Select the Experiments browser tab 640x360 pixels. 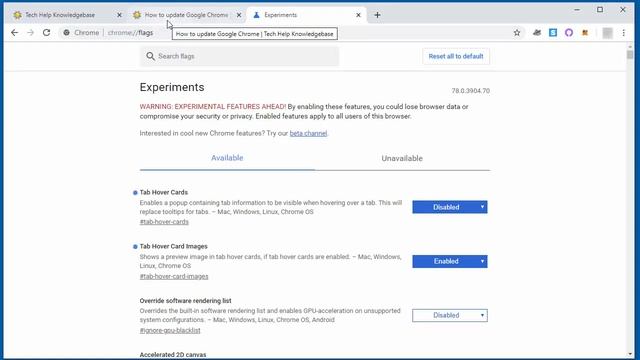coord(306,15)
